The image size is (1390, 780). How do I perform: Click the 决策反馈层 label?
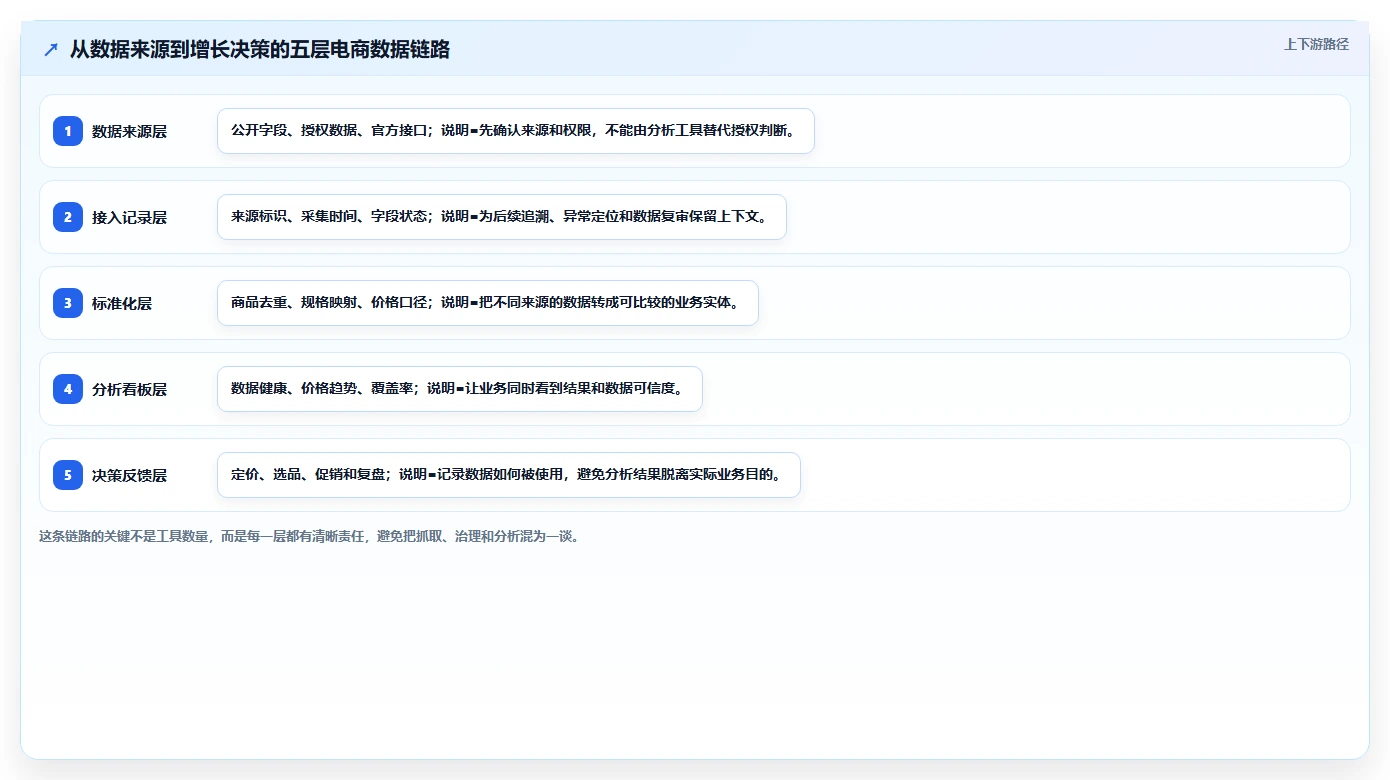[129, 475]
